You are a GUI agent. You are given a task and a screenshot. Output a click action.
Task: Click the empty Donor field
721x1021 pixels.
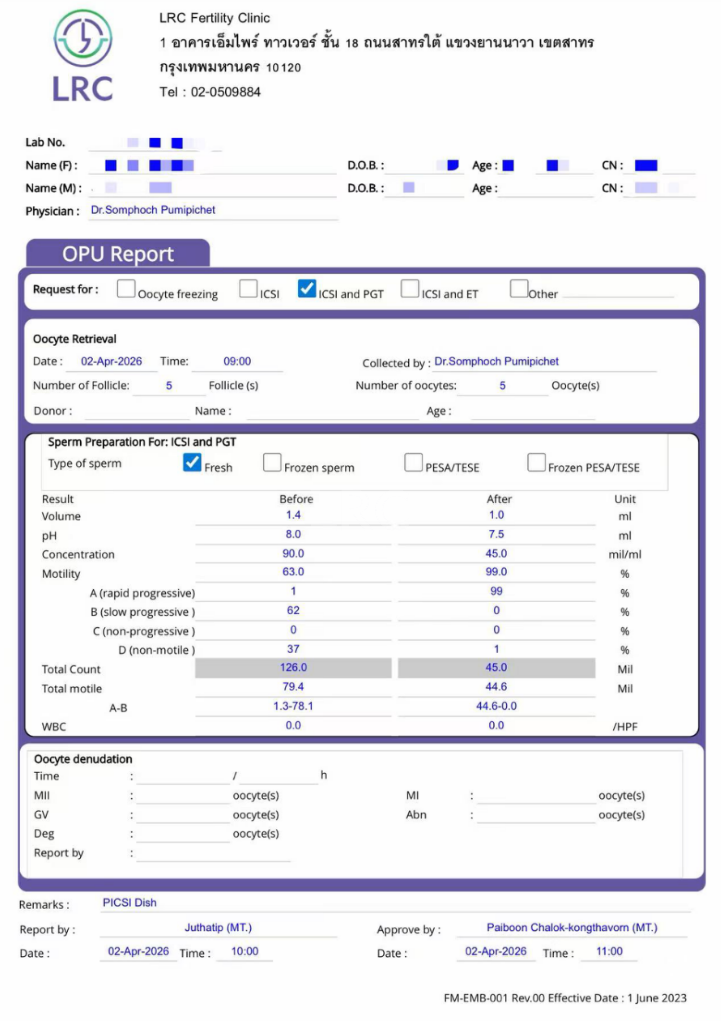[x=137, y=412]
